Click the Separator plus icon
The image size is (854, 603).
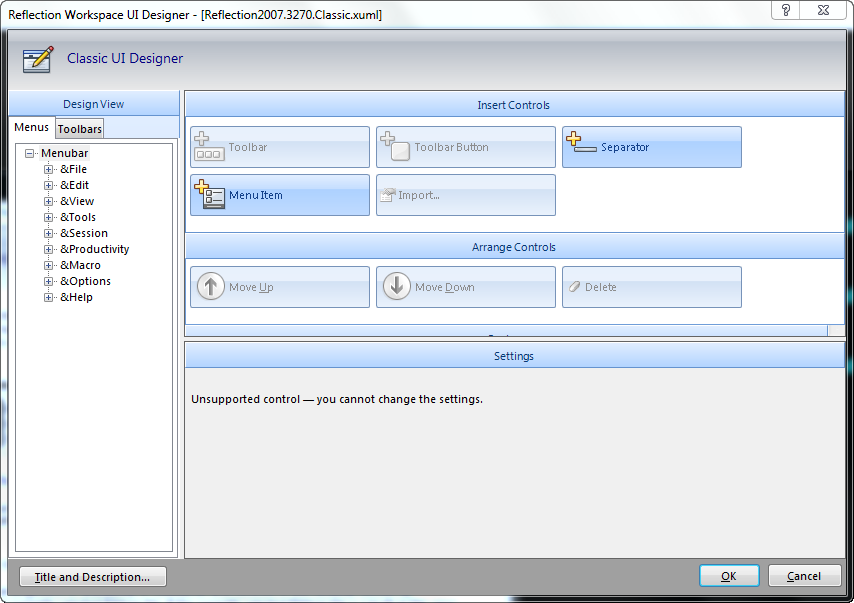(x=581, y=143)
